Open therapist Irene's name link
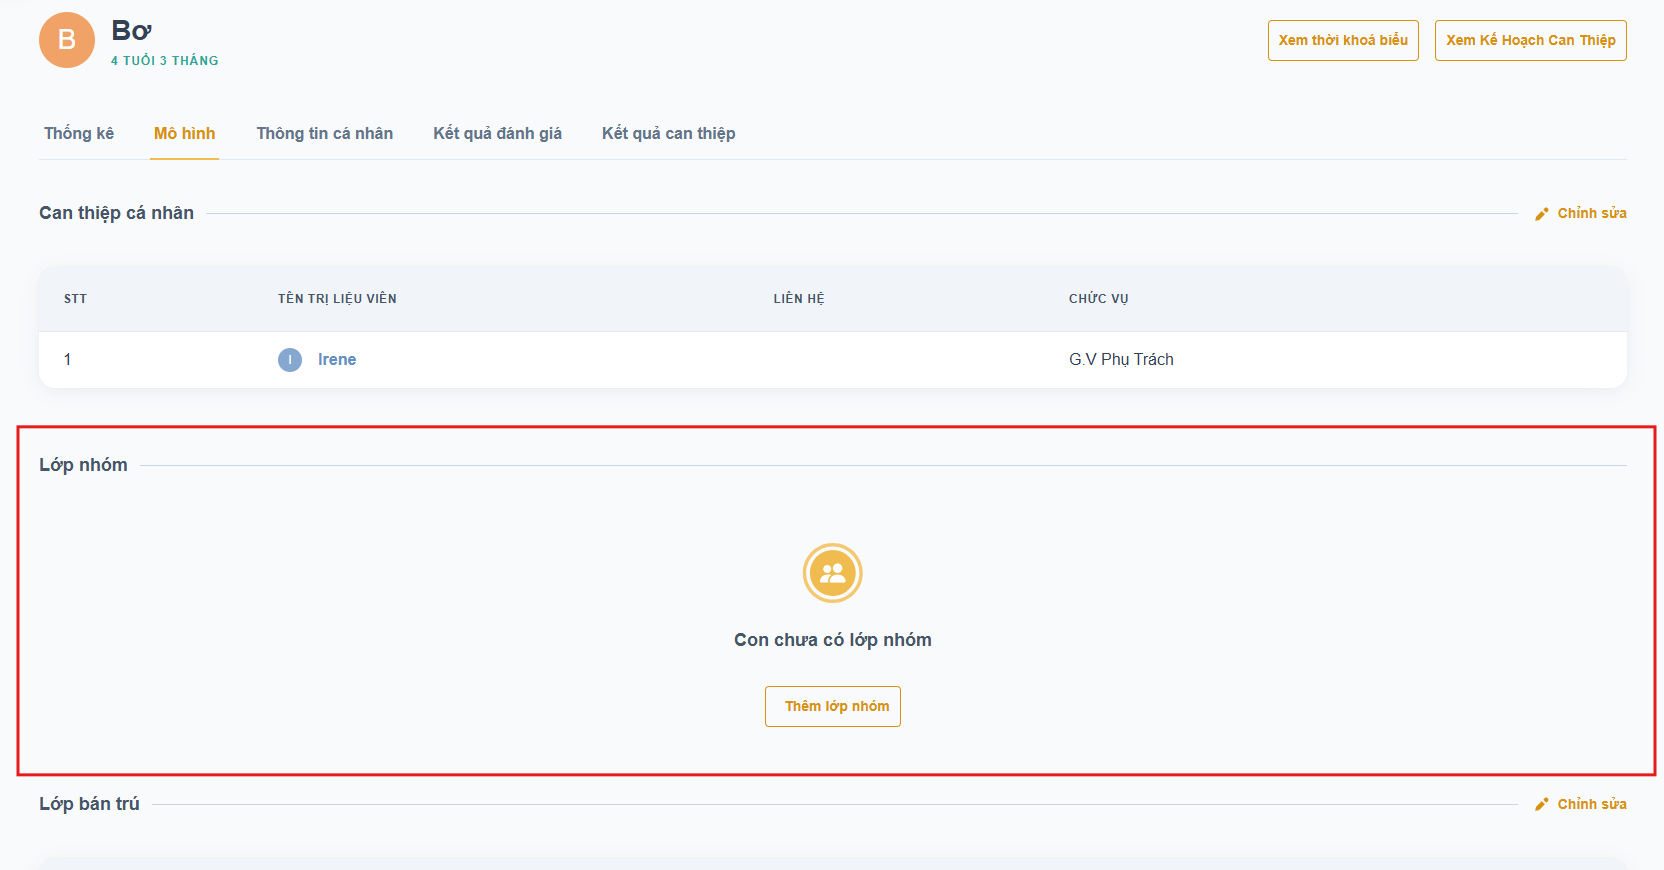Screen dimensions: 1664x870 point(337,360)
